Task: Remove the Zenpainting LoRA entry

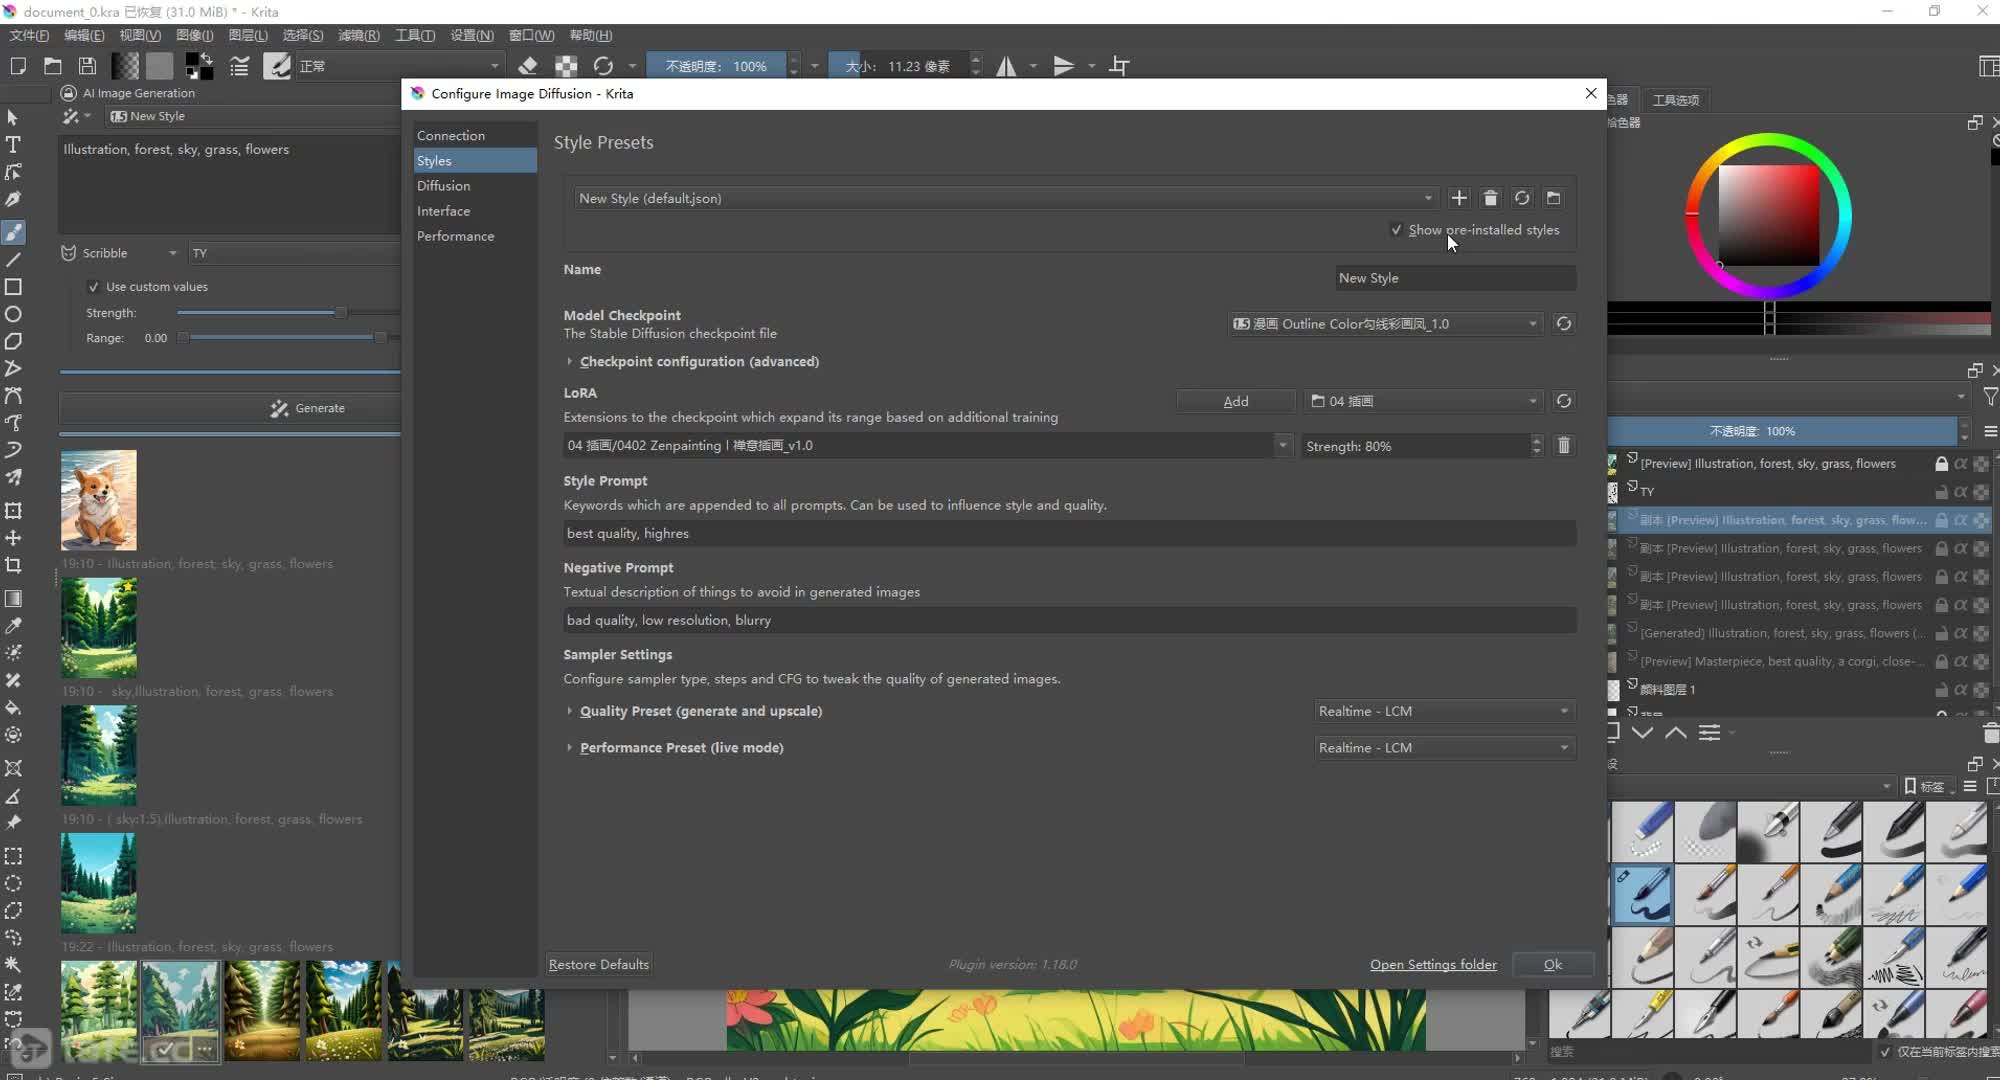Action: (1564, 446)
